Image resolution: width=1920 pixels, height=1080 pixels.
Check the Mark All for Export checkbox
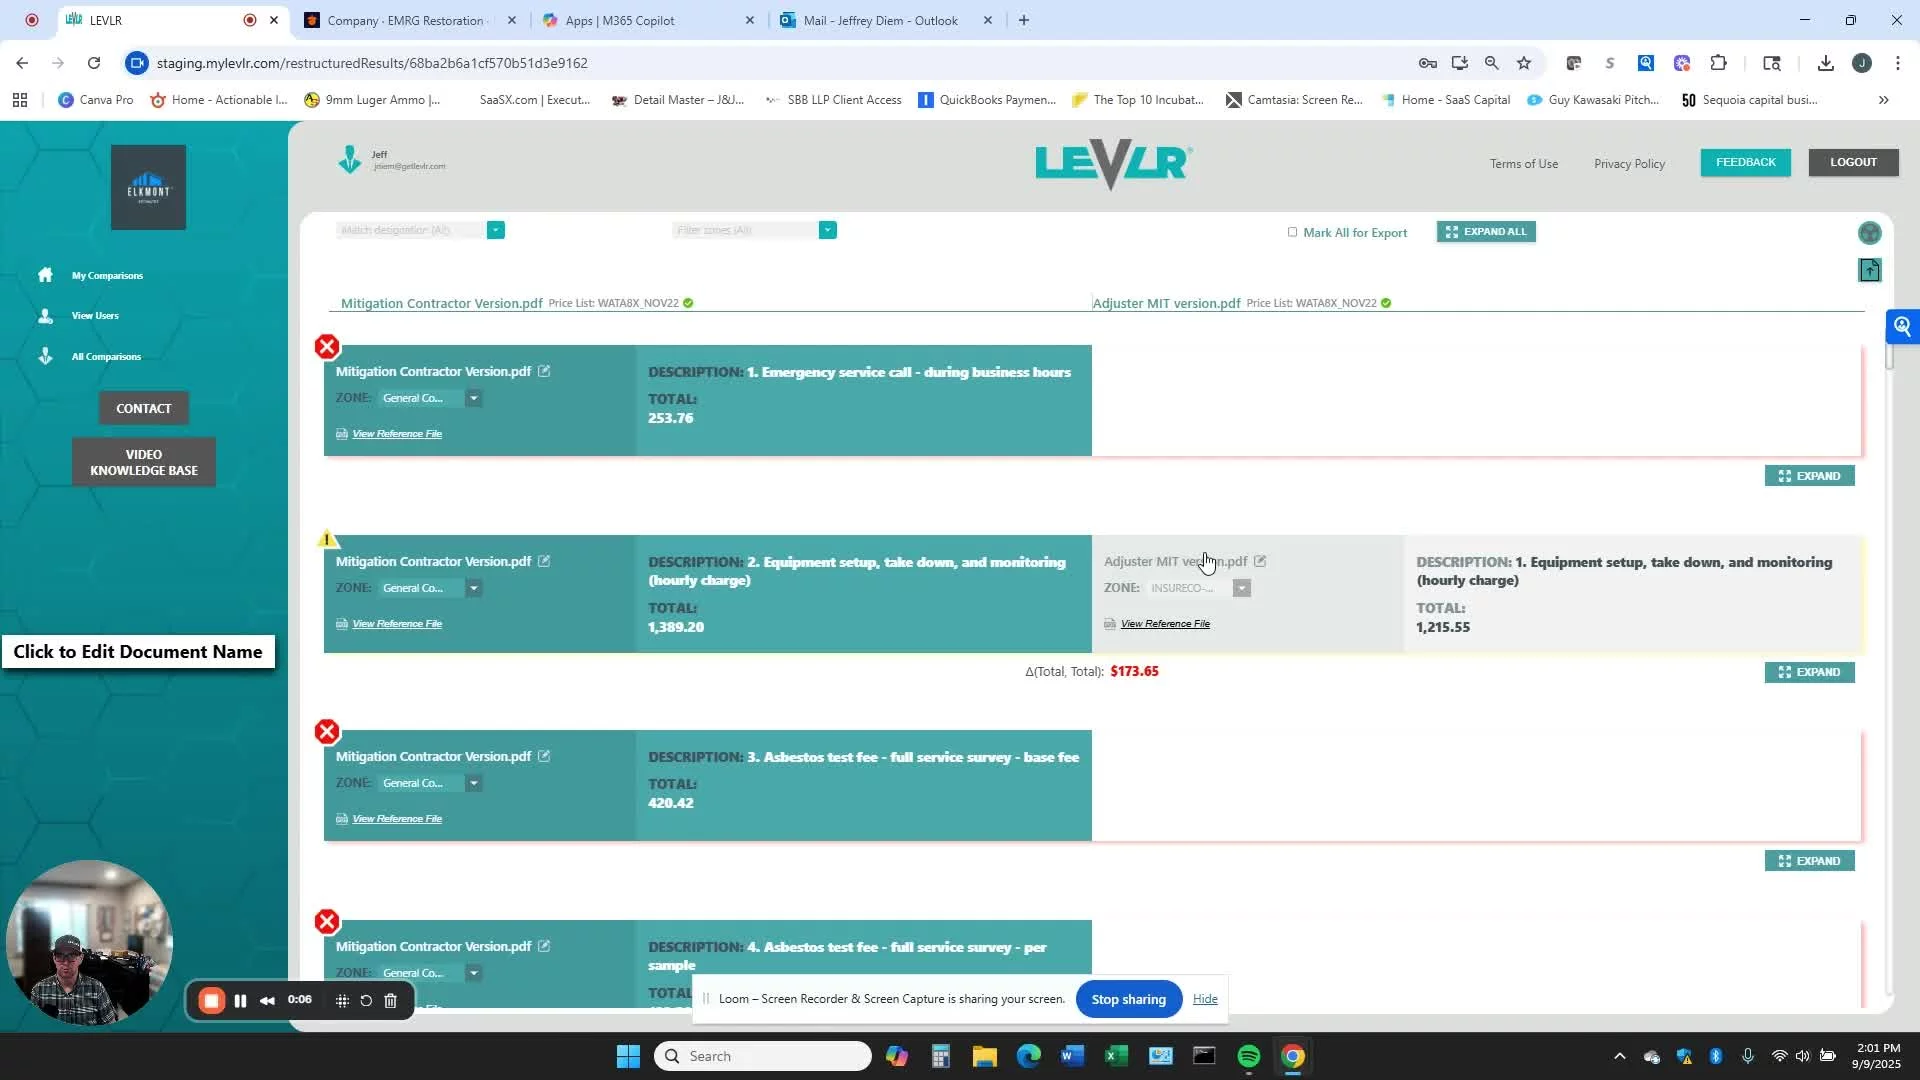(1292, 232)
